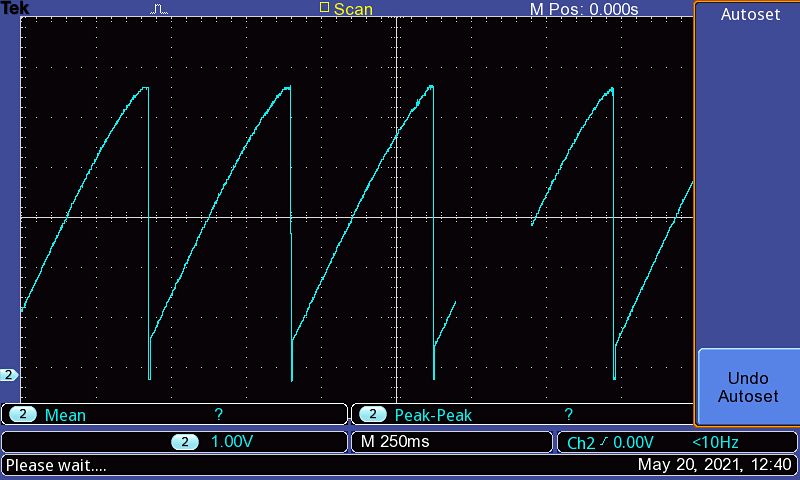This screenshot has width=800, height=480.
Task: Open the Mean measurement readout
Action: tap(64, 415)
